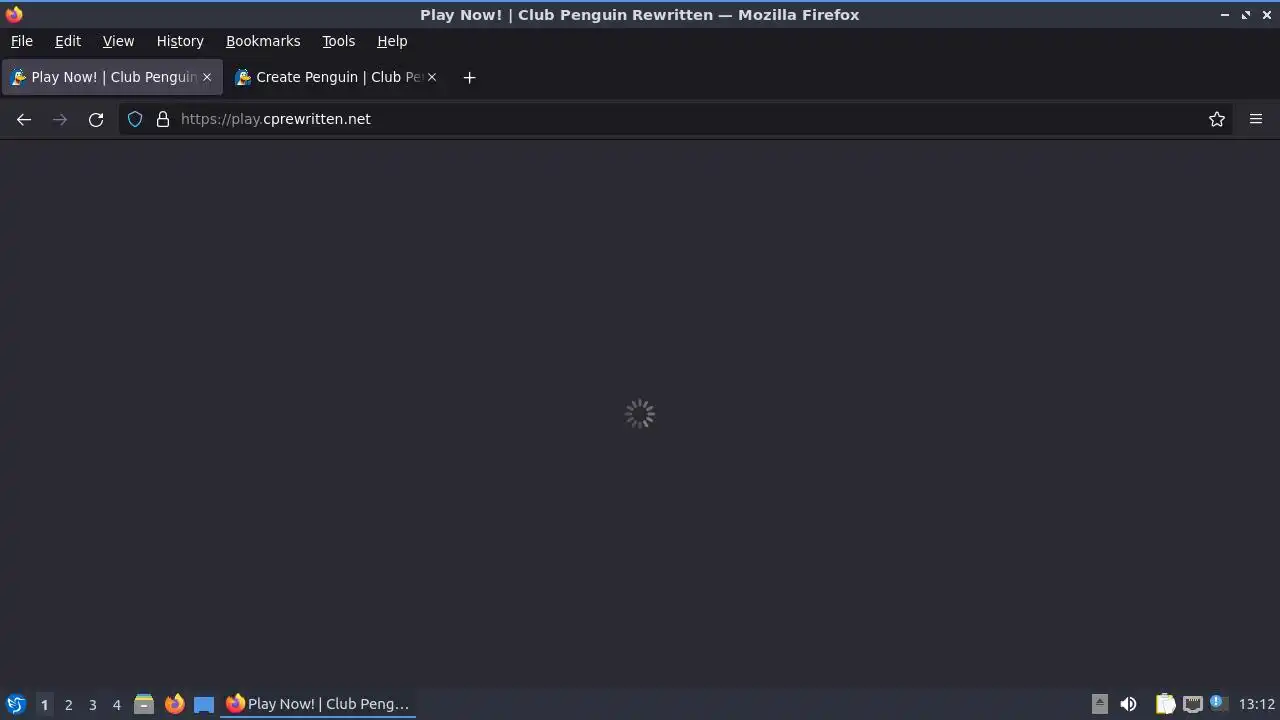This screenshot has width=1280, height=720.
Task: Open the Bookmarks menu
Action: (x=263, y=41)
